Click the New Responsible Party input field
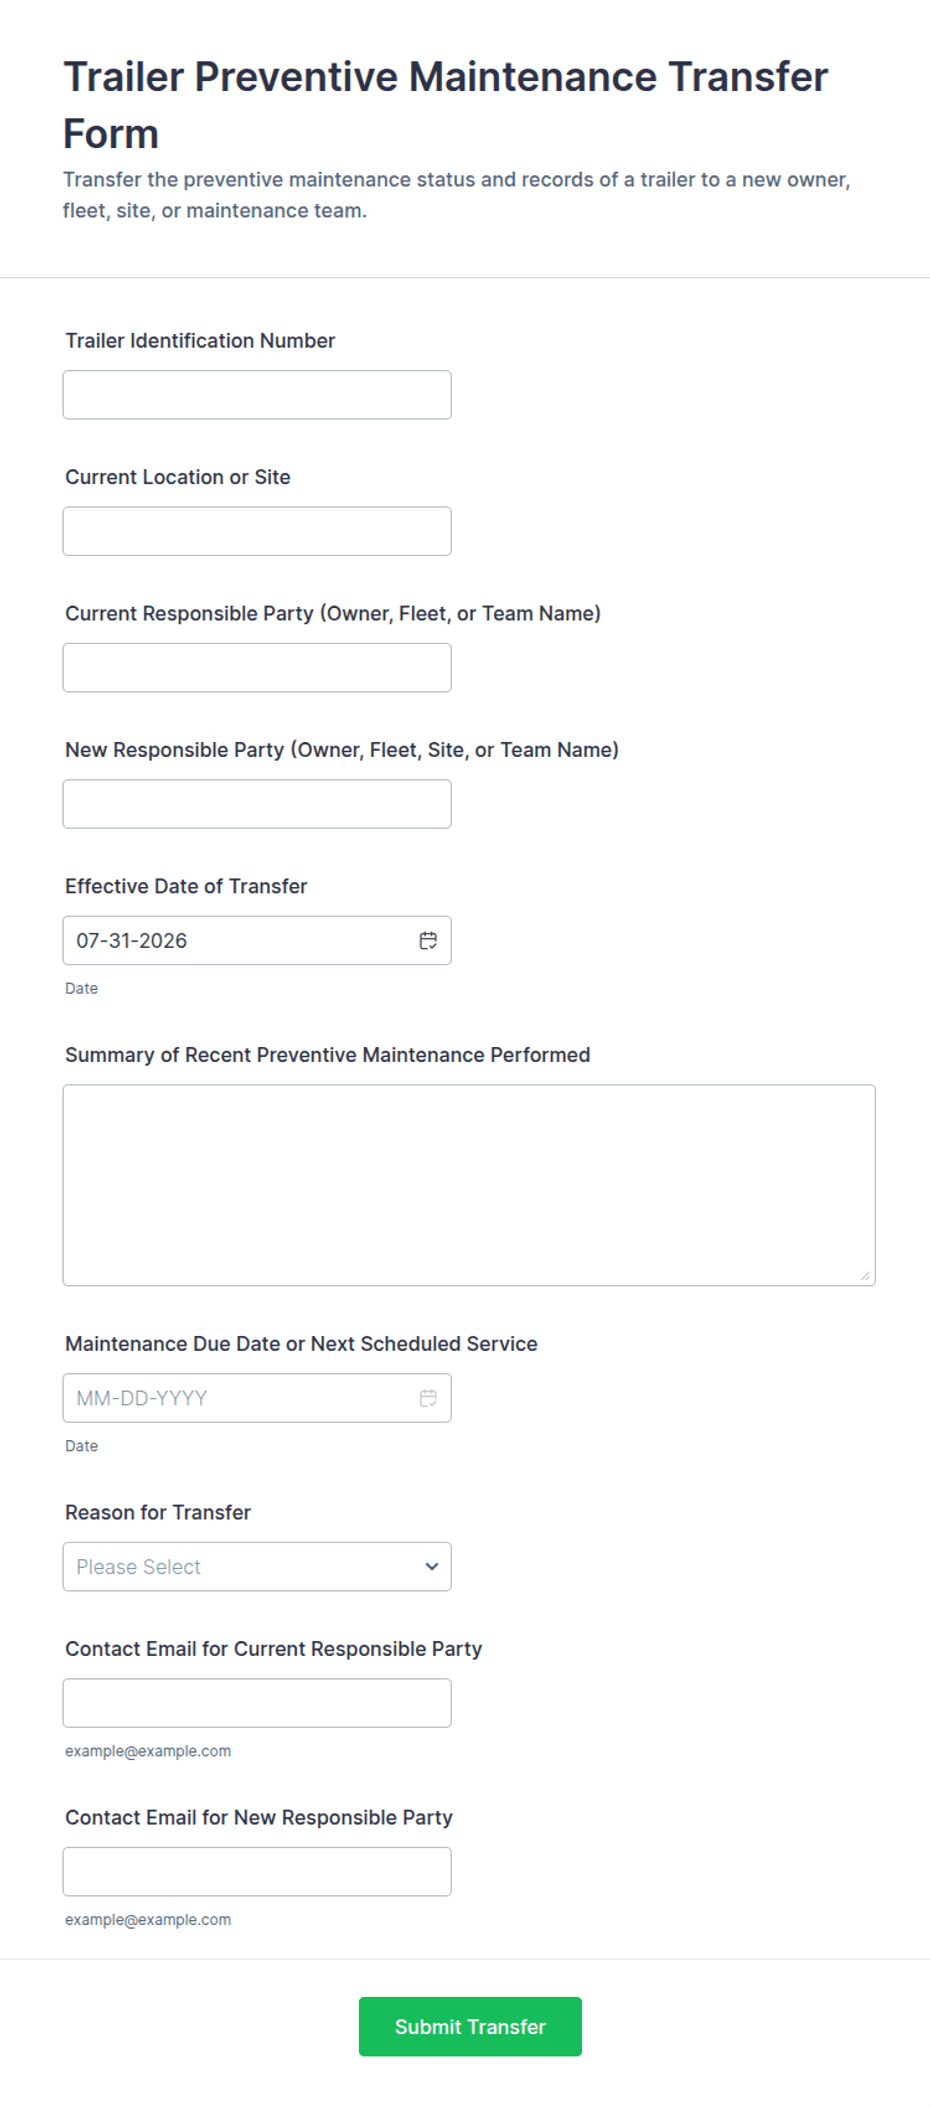The height and width of the screenshot is (2106, 930). [257, 804]
